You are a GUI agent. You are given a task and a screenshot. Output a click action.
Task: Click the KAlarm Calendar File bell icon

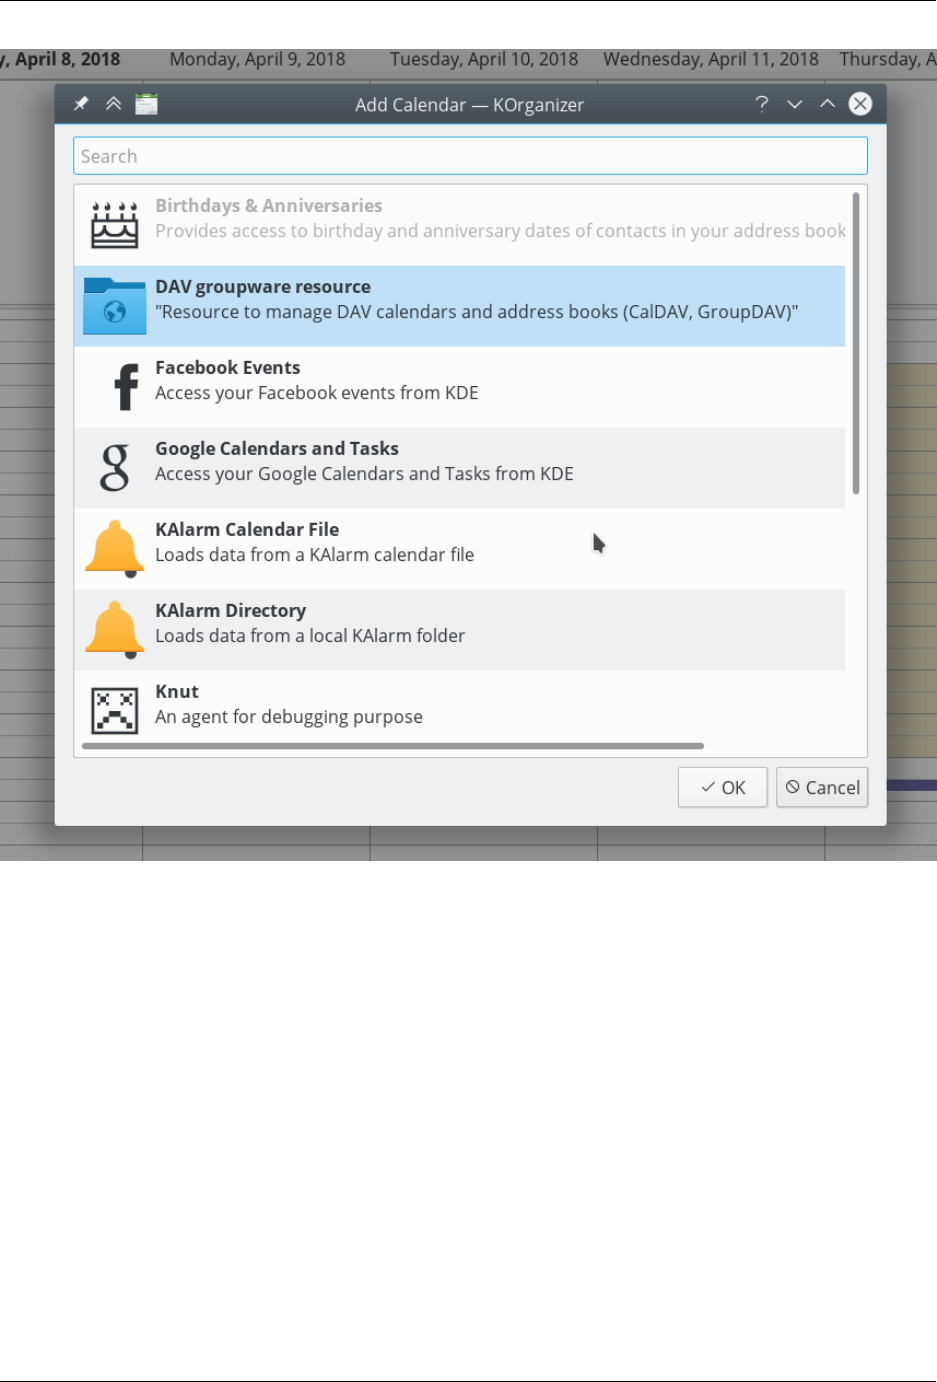click(114, 548)
